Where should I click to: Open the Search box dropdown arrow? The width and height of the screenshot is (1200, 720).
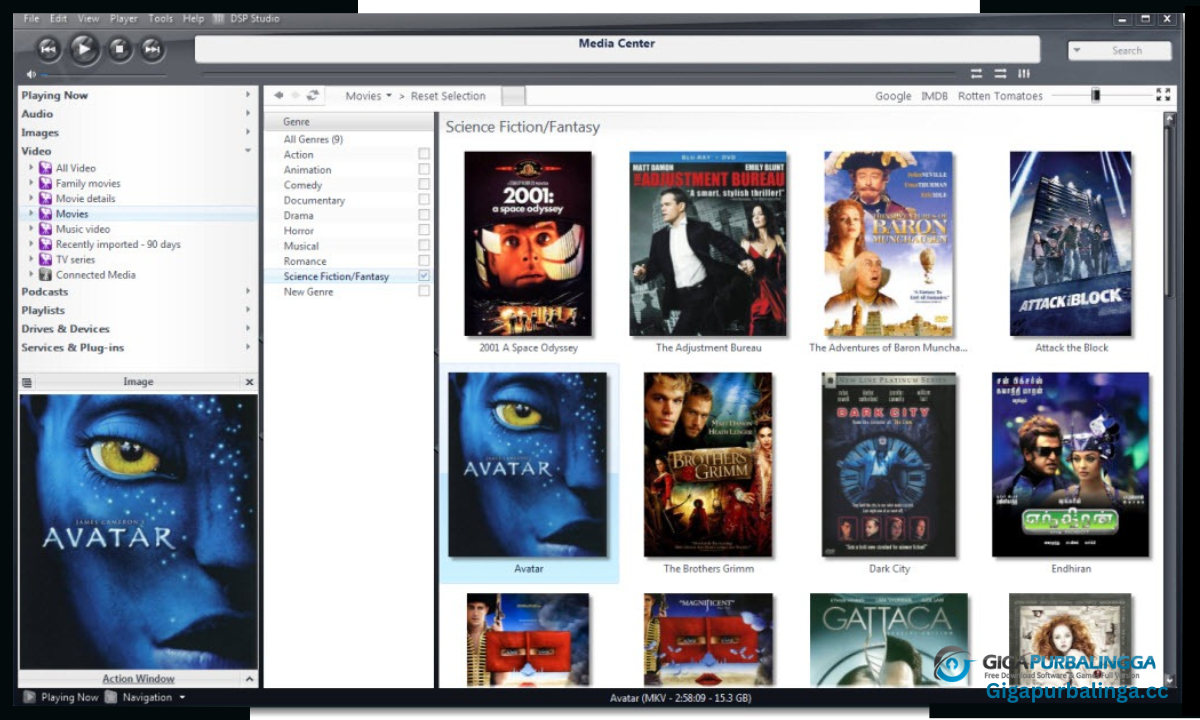pyautogui.click(x=1077, y=50)
